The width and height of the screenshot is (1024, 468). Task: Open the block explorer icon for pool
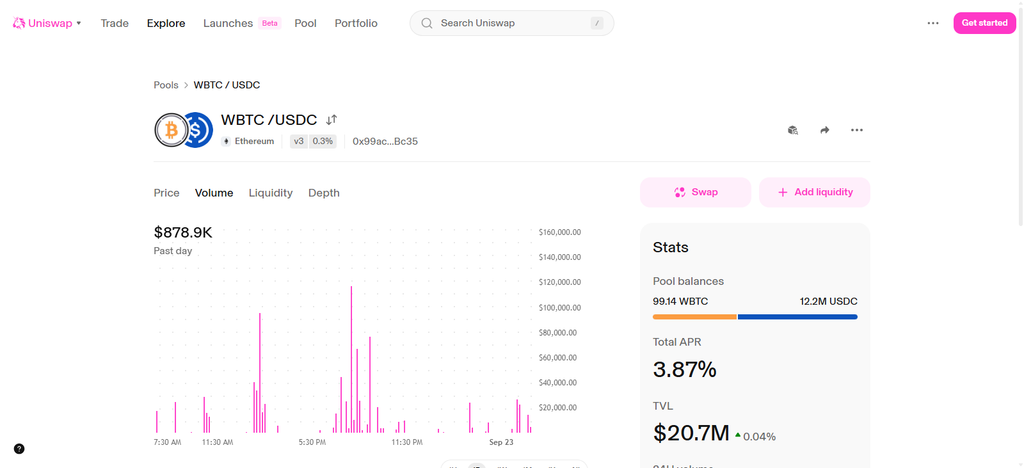tap(793, 130)
